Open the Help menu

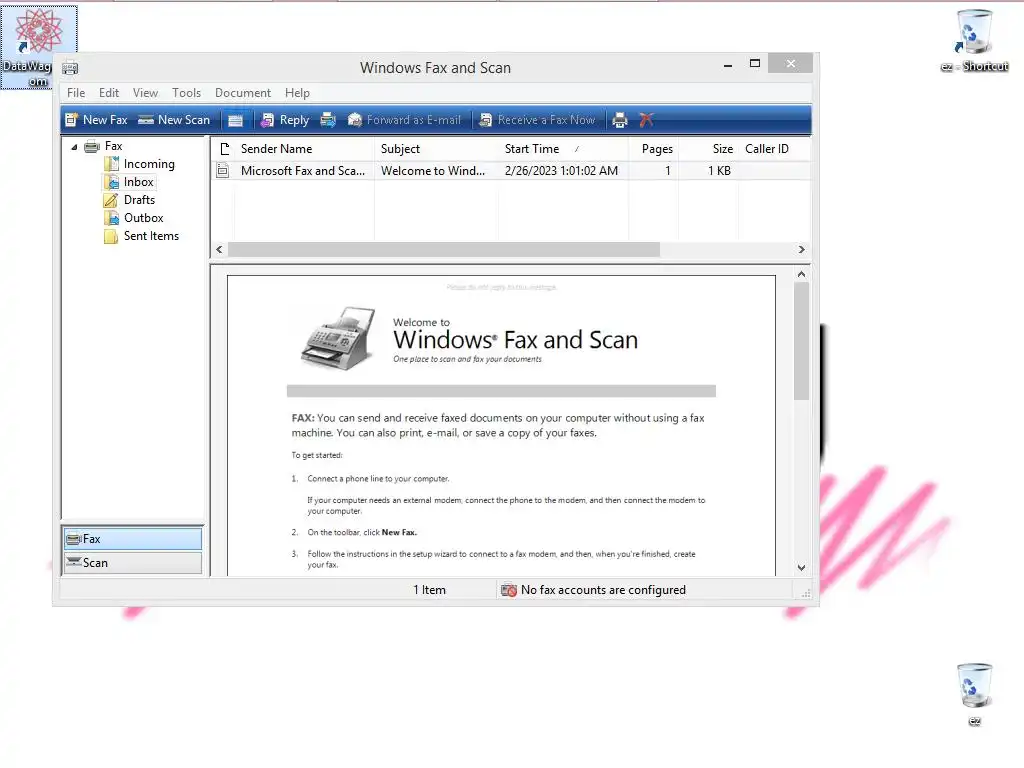click(x=297, y=93)
